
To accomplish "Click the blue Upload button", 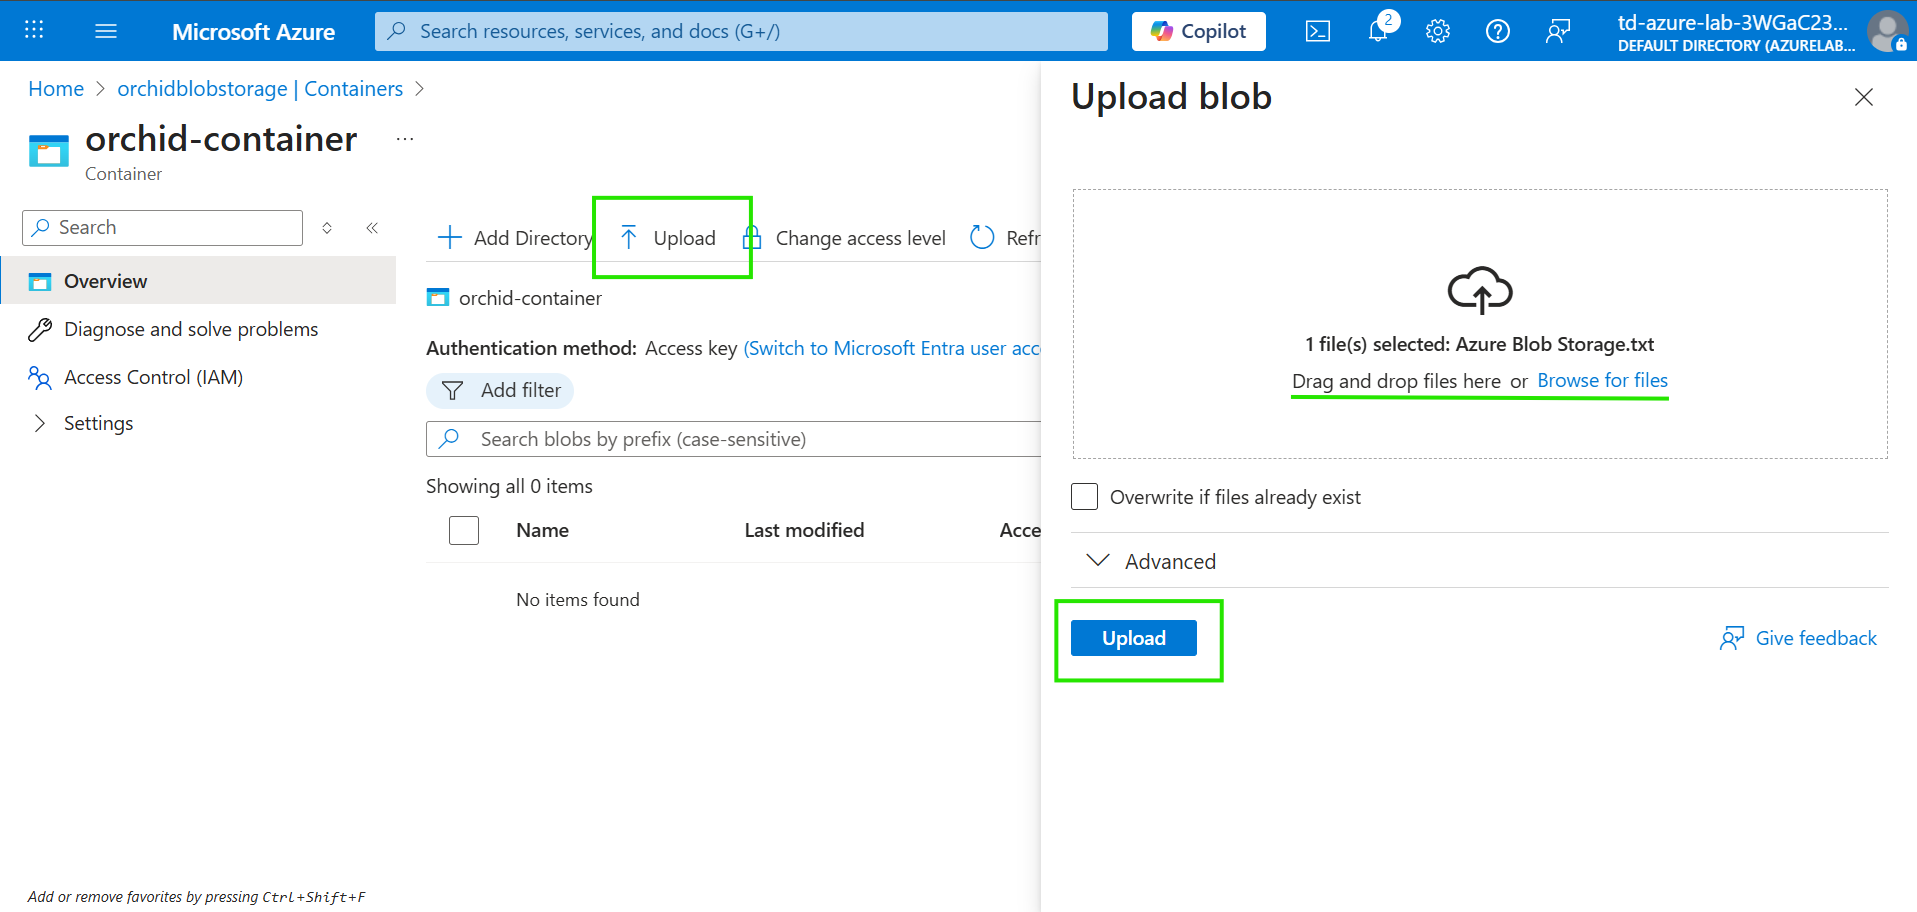I will pyautogui.click(x=1133, y=638).
